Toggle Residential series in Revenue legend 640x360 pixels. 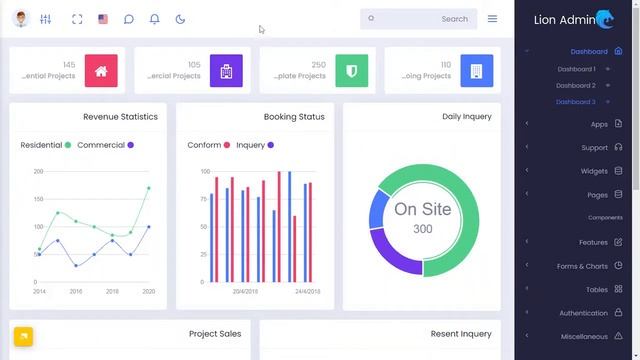pyautogui.click(x=46, y=145)
